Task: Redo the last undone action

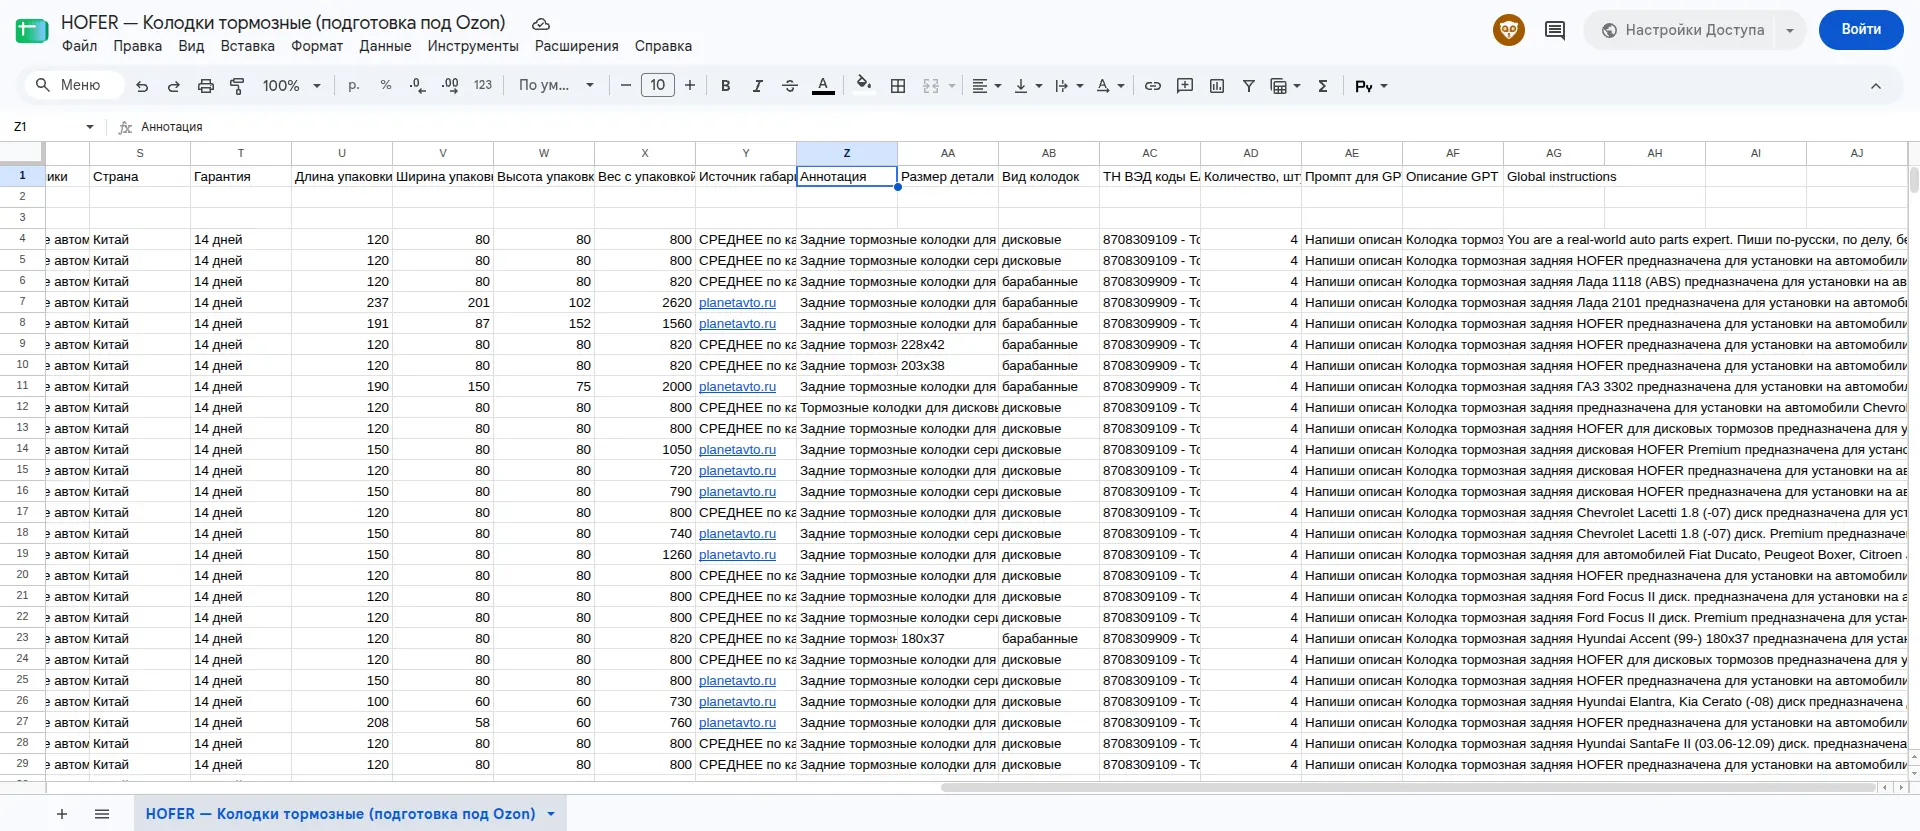Action: point(174,86)
